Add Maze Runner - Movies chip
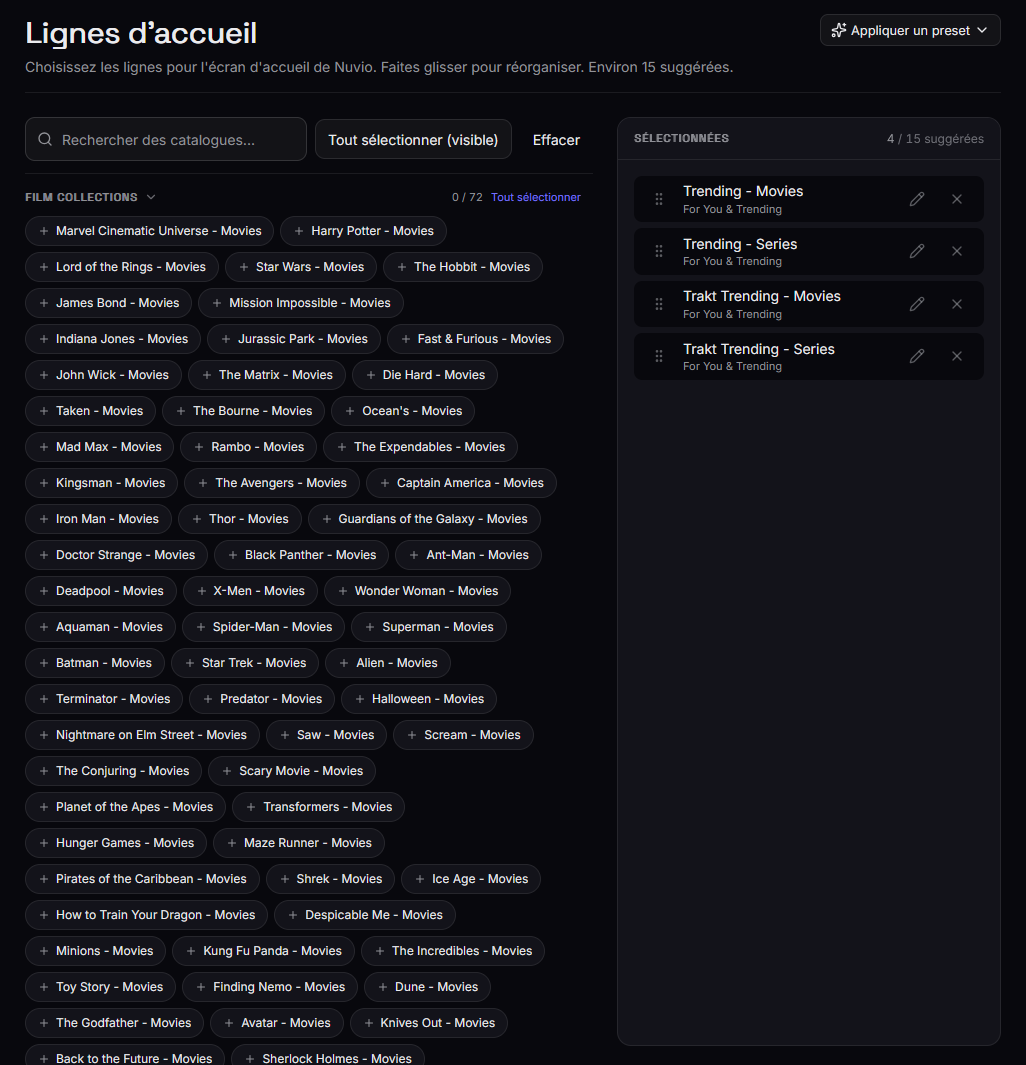The image size is (1026, 1065). (x=299, y=843)
